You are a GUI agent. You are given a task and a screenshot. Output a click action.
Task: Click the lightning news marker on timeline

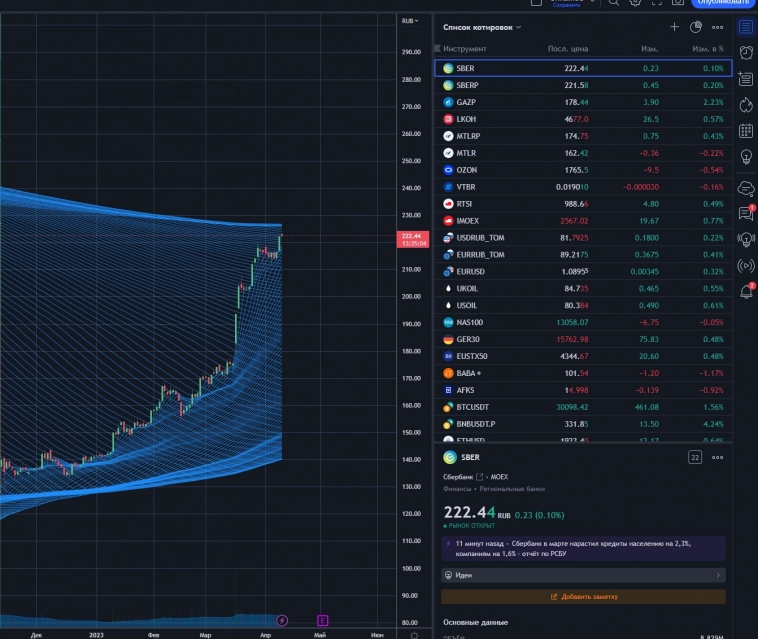282,620
